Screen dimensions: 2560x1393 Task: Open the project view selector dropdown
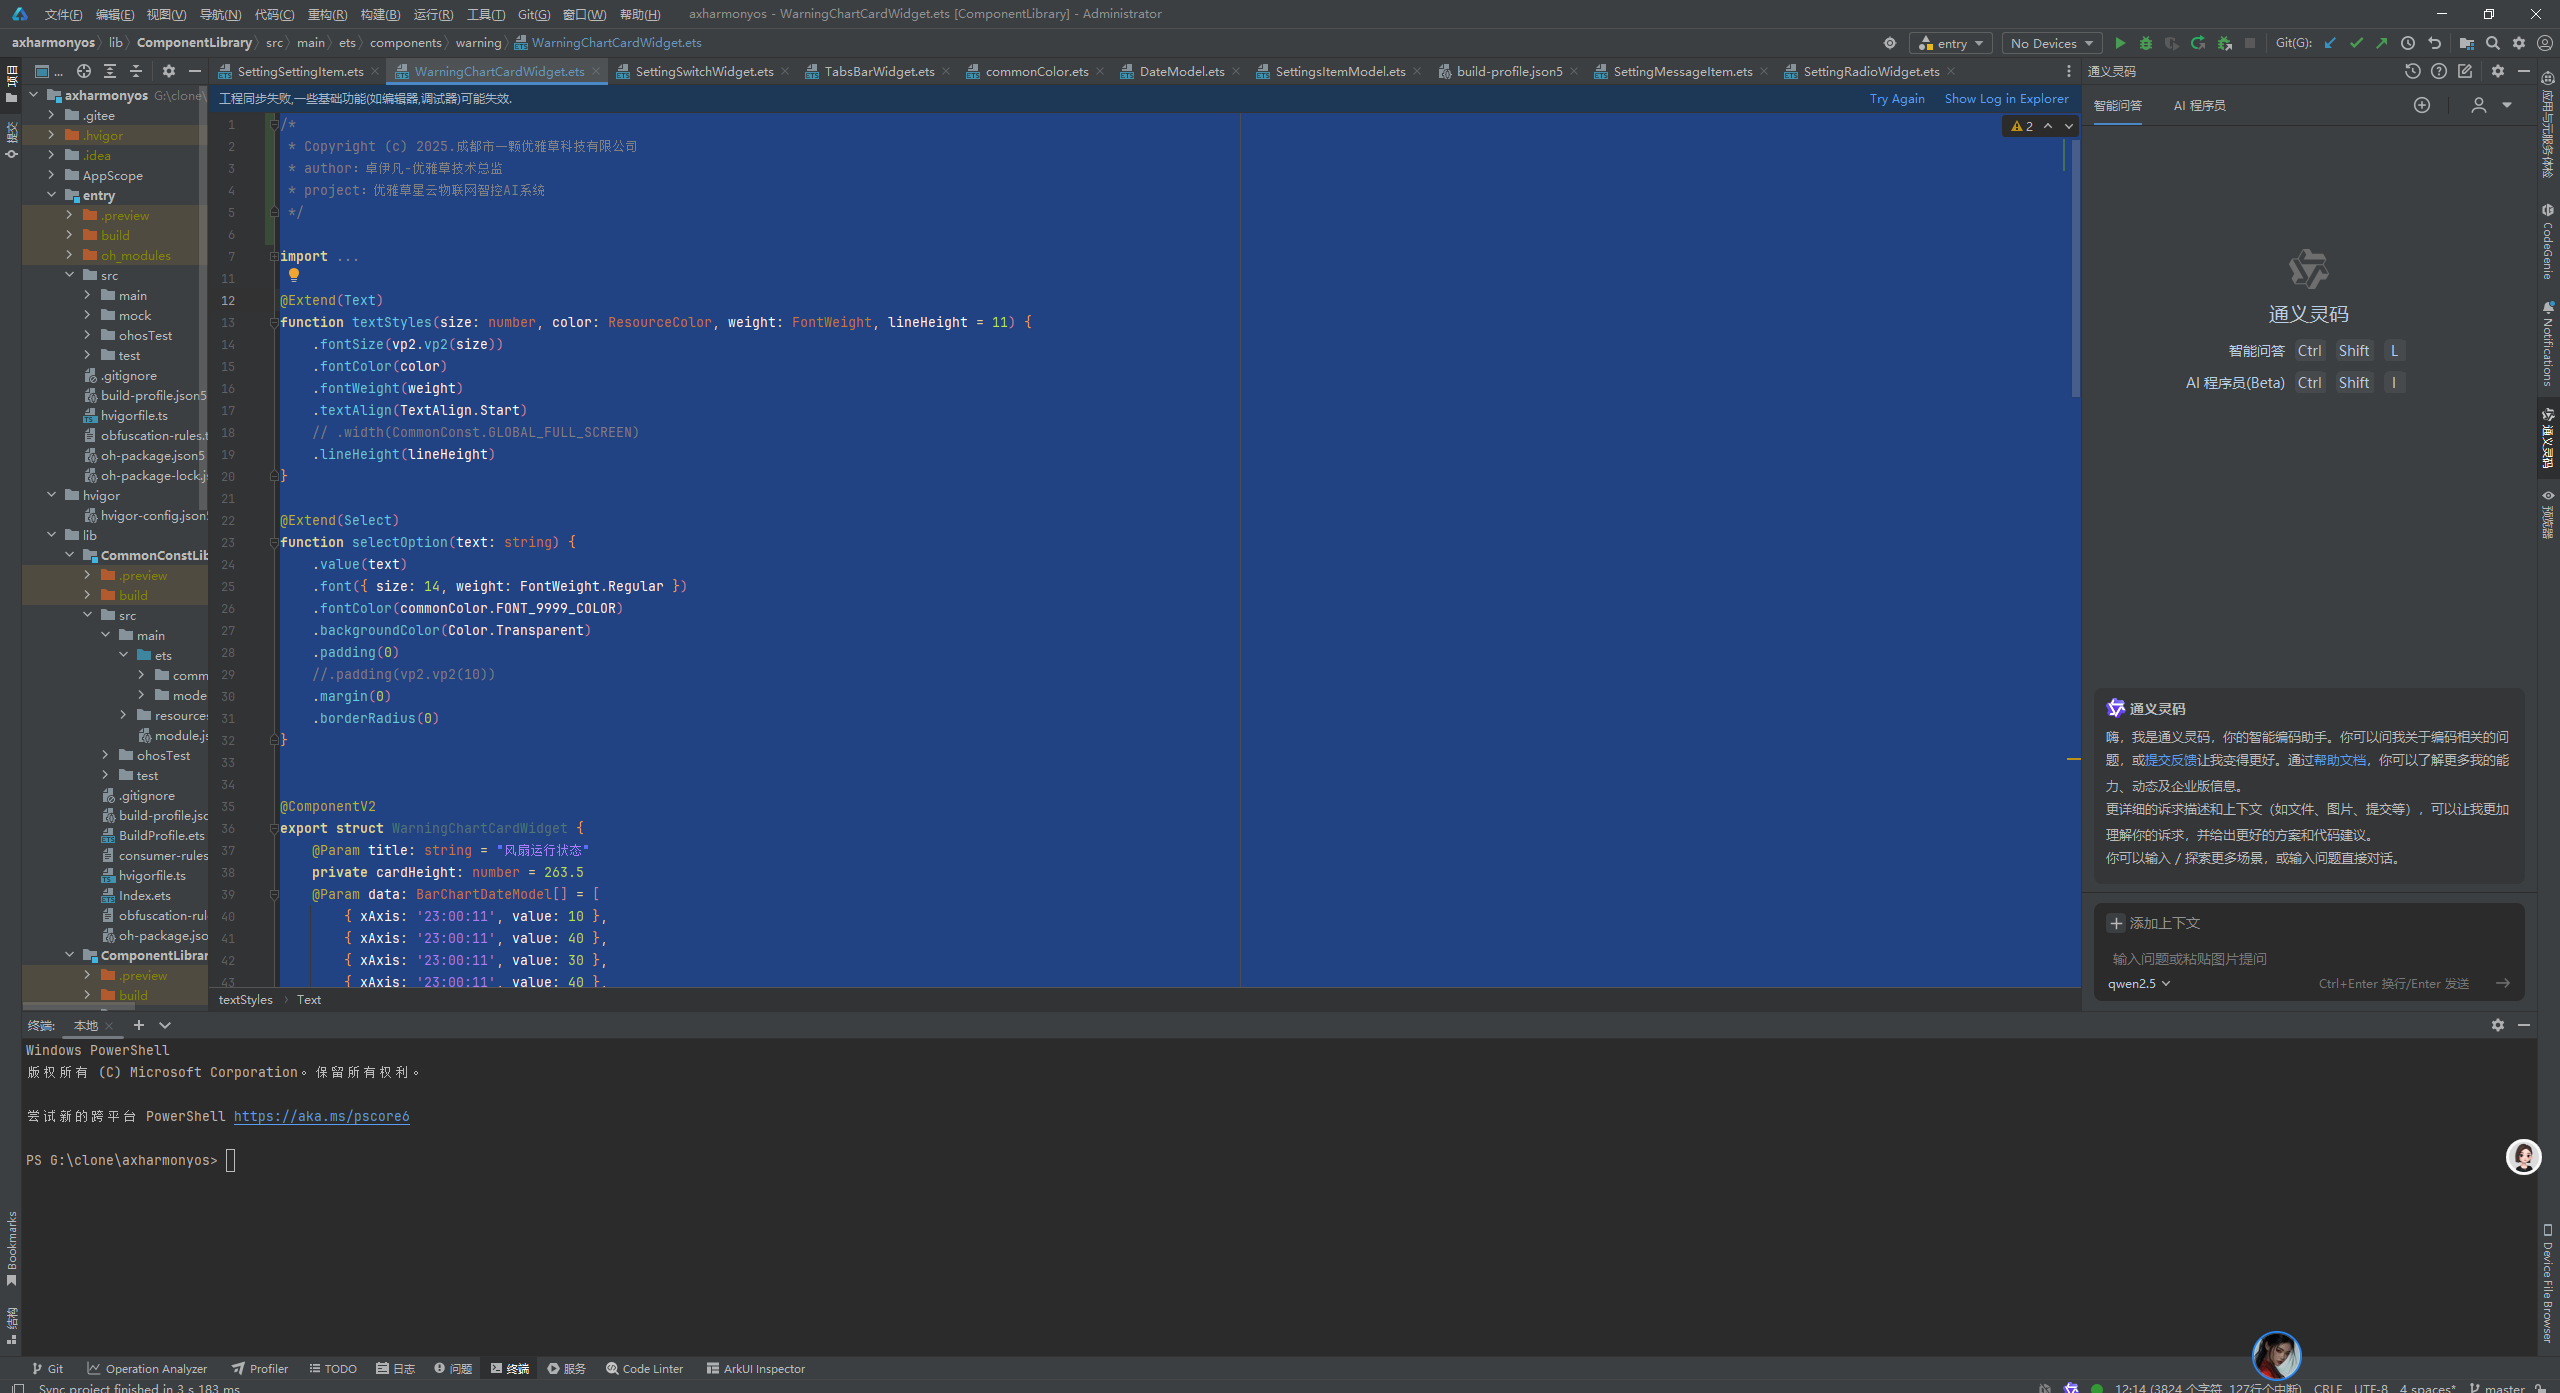[x=48, y=71]
